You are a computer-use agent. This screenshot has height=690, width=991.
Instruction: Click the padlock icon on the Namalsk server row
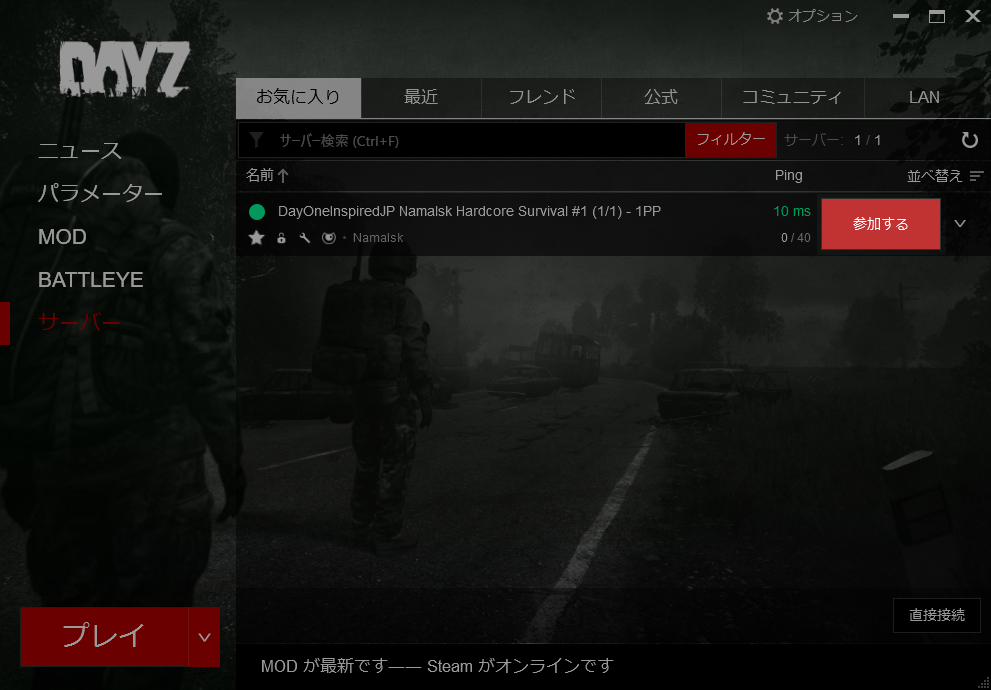pos(281,238)
